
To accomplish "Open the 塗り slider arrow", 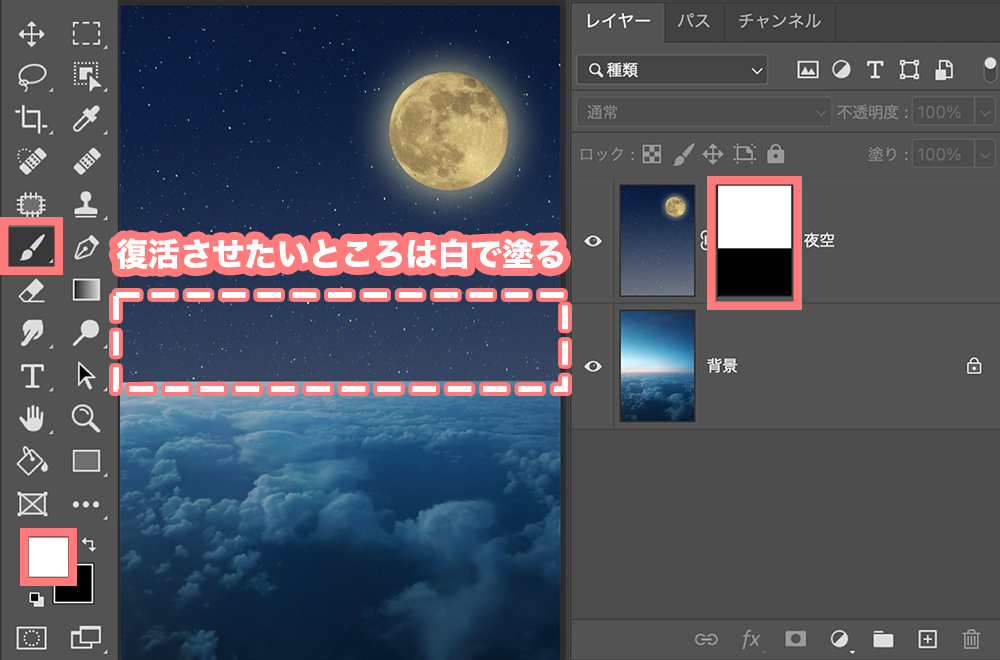I will 985,155.
